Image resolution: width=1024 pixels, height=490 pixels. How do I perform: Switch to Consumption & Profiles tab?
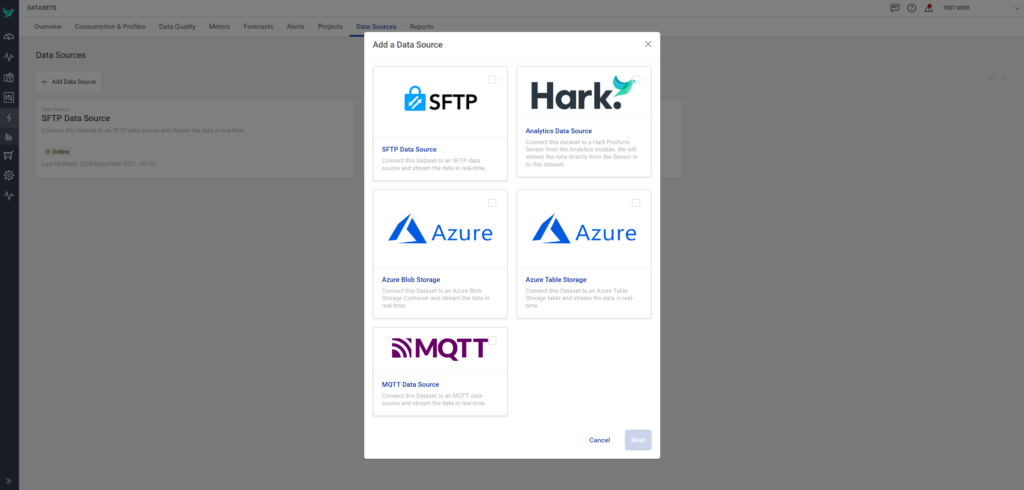click(x=110, y=27)
